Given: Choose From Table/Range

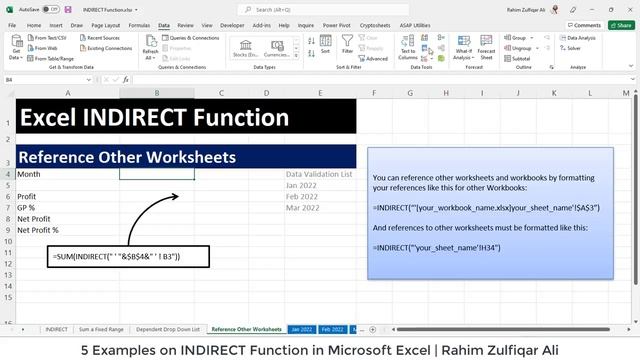Looking at the screenshot, I should click(x=50, y=59).
